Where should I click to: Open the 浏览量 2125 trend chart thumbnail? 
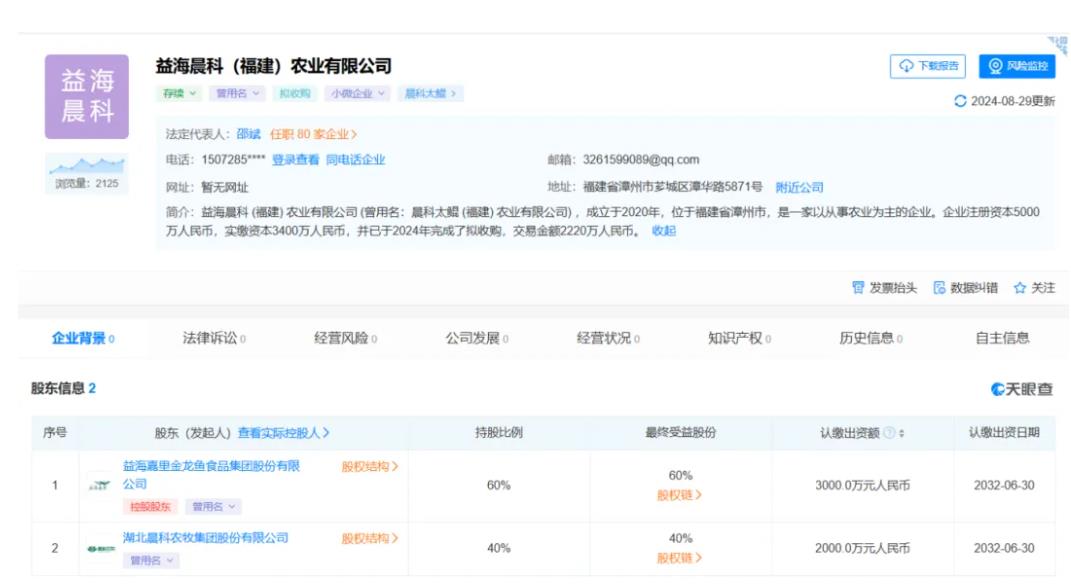tap(87, 173)
